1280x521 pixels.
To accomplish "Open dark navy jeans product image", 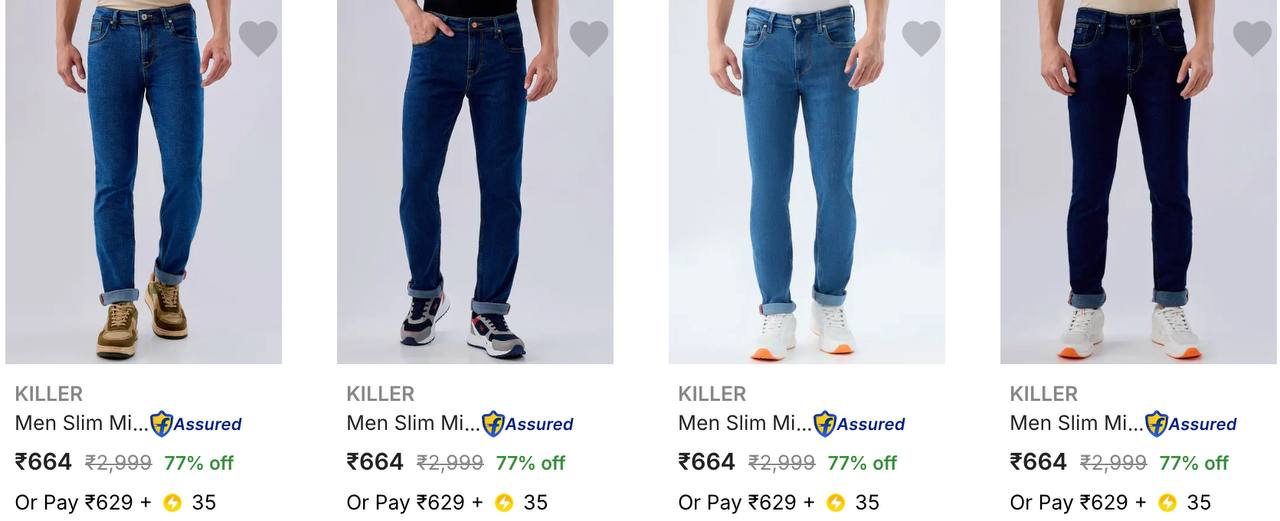I will coord(1138,180).
